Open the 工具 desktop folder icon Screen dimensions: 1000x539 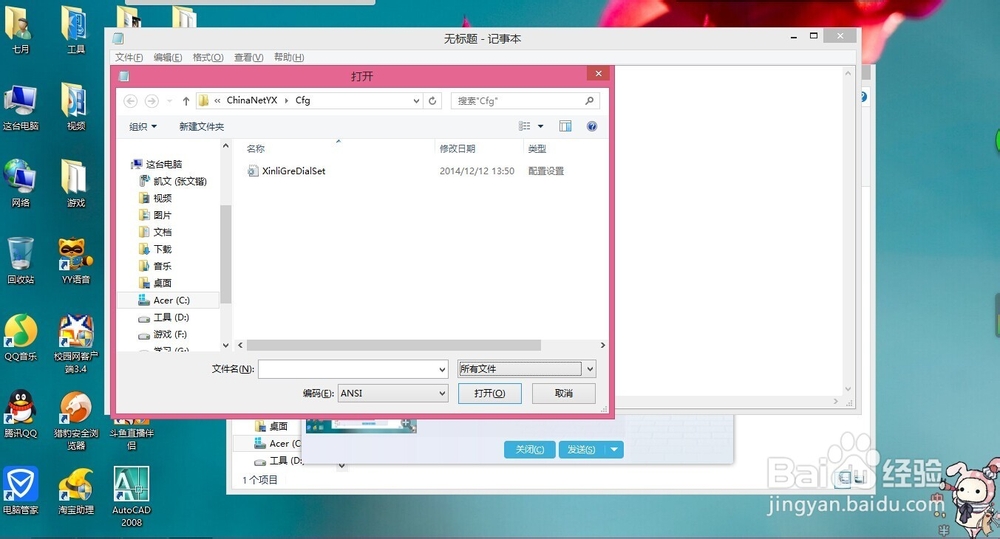(75, 27)
